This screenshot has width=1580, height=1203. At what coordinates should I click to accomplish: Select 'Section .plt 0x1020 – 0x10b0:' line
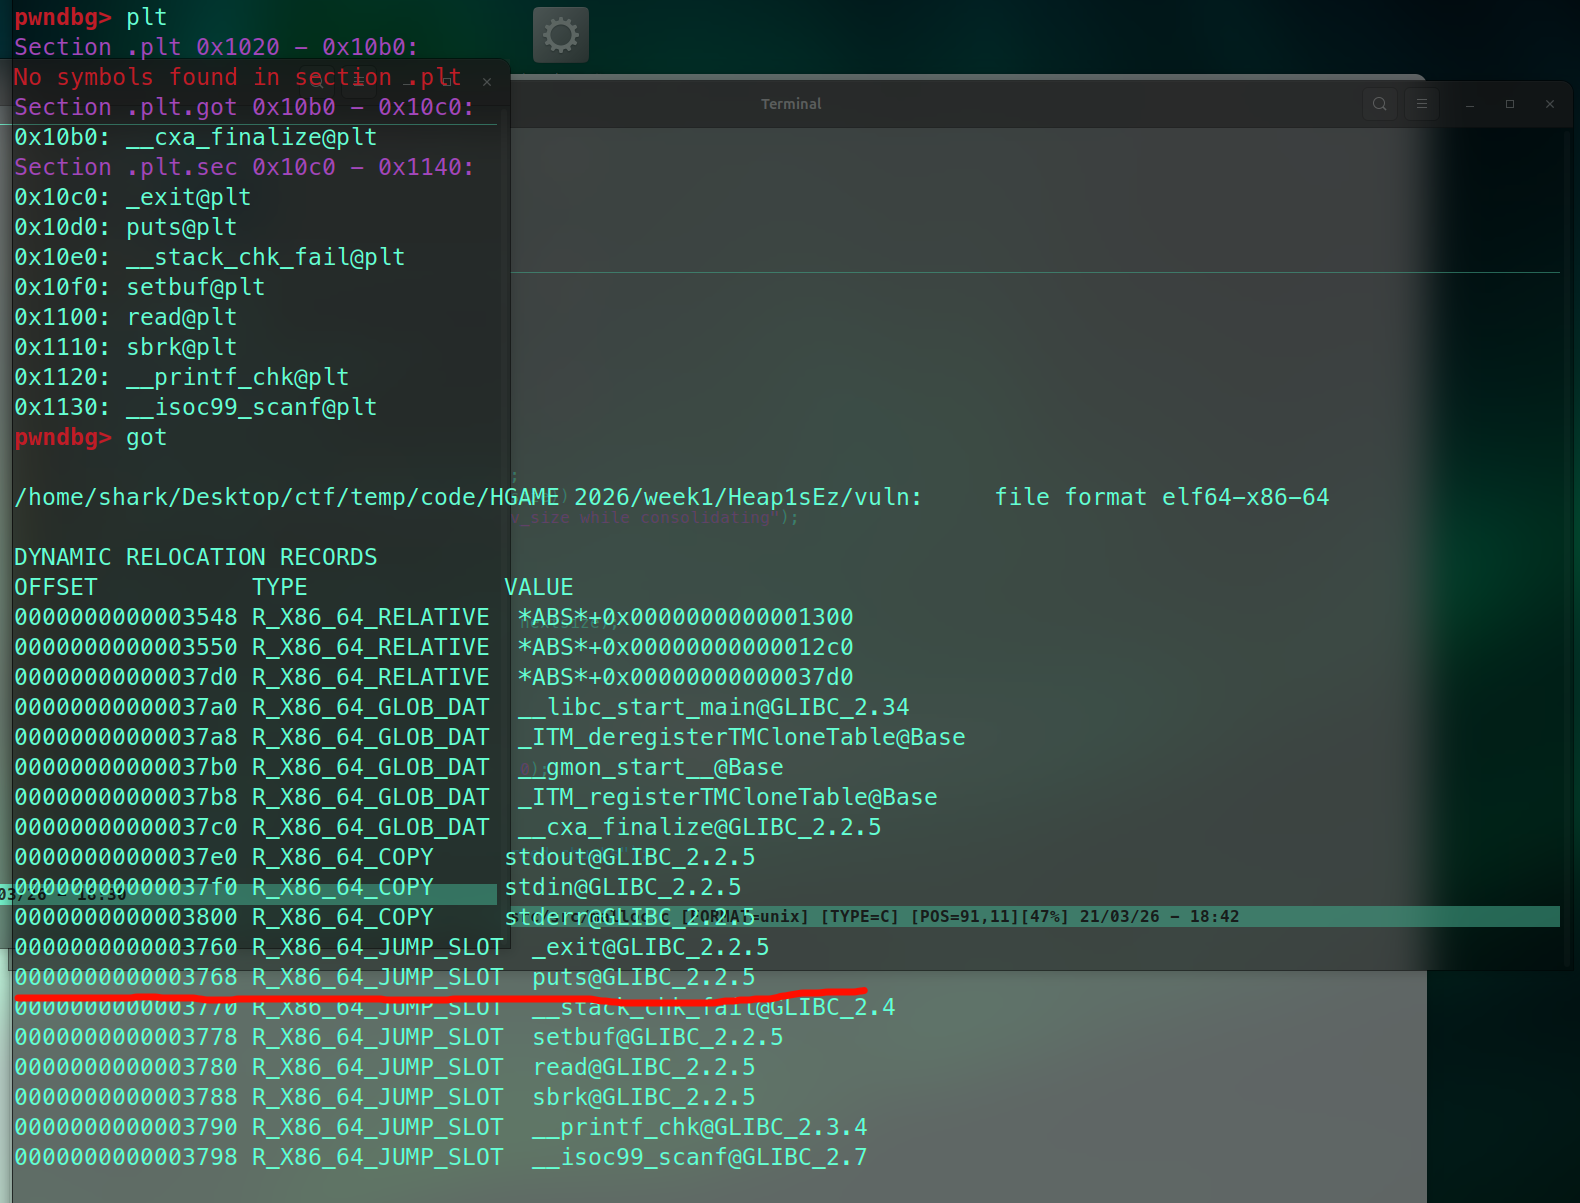pos(216,47)
